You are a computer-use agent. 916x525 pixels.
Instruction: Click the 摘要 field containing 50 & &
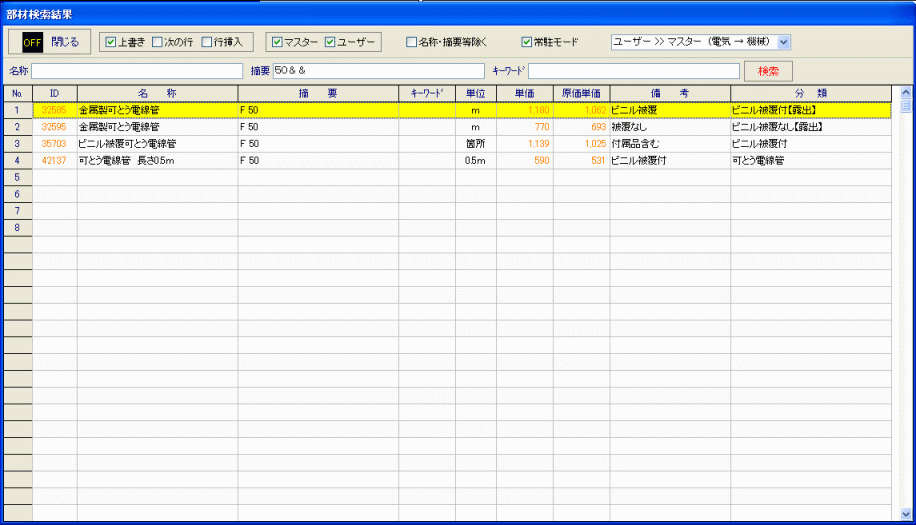point(379,71)
